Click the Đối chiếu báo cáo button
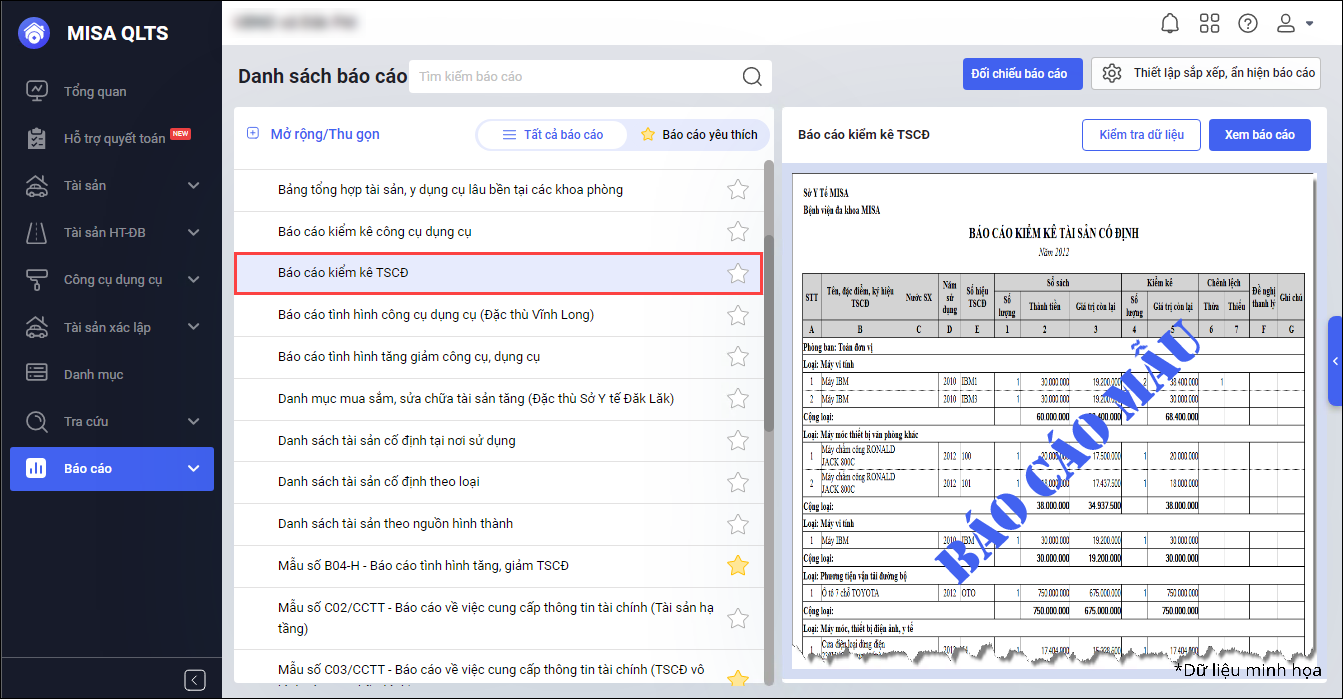 1018,74
